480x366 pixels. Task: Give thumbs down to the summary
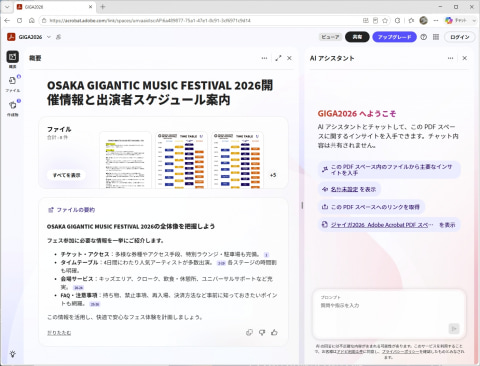(x=262, y=332)
